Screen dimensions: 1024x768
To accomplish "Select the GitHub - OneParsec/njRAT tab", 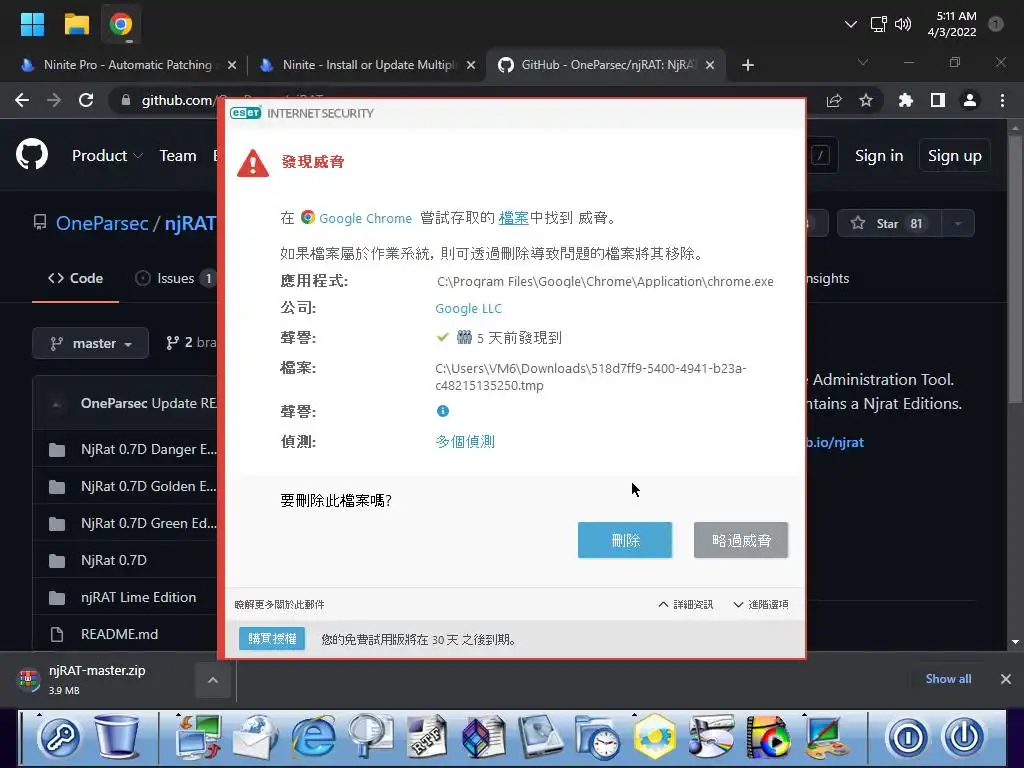I will coord(608,65).
